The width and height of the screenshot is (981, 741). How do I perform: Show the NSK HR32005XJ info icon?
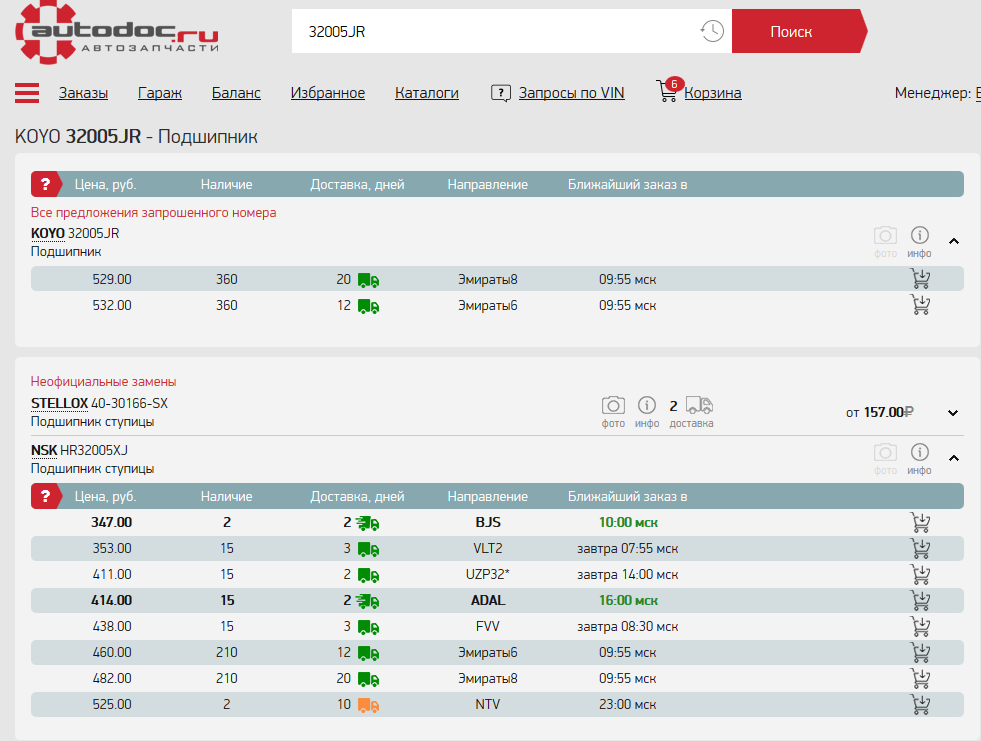pyautogui.click(x=920, y=452)
